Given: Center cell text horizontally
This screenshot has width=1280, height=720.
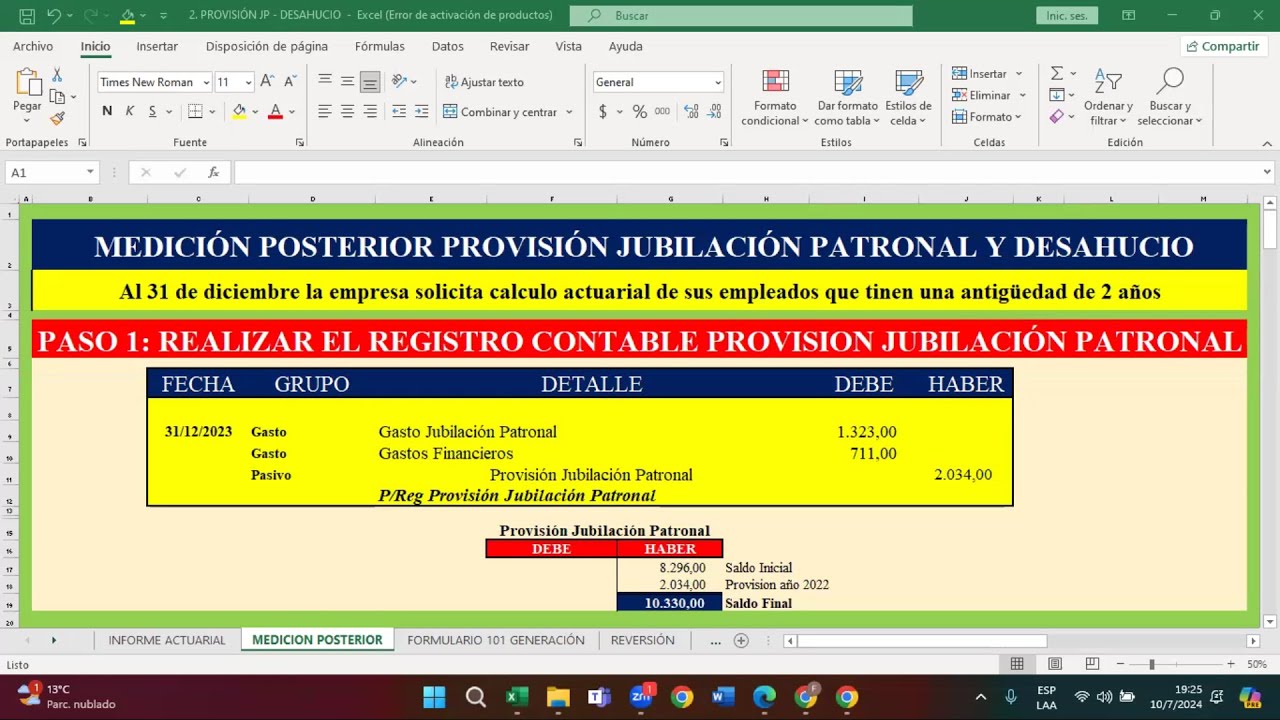Looking at the screenshot, I should click(347, 111).
